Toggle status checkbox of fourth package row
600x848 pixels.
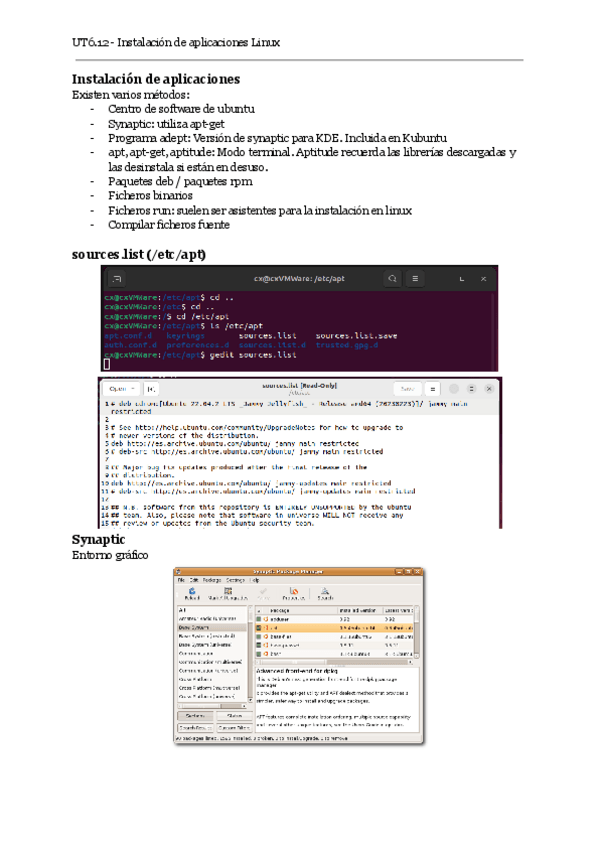click(x=259, y=645)
